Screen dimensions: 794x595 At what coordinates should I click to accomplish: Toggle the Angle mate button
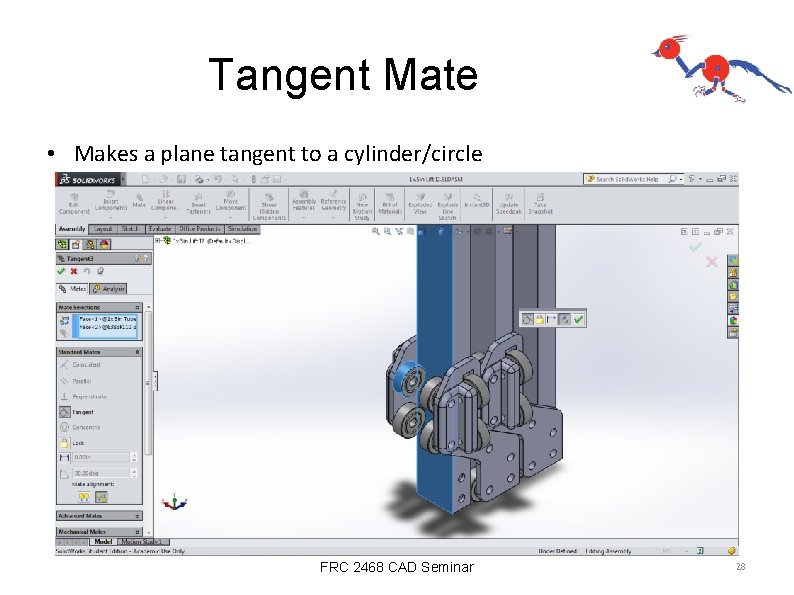(x=64, y=474)
